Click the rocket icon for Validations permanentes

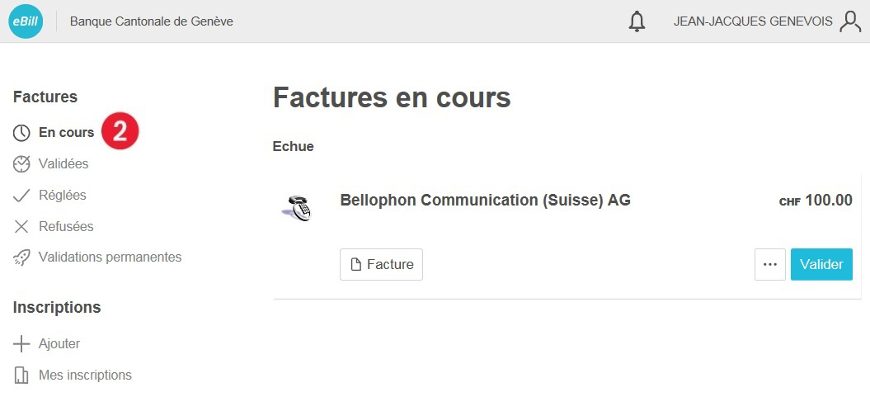(x=21, y=257)
